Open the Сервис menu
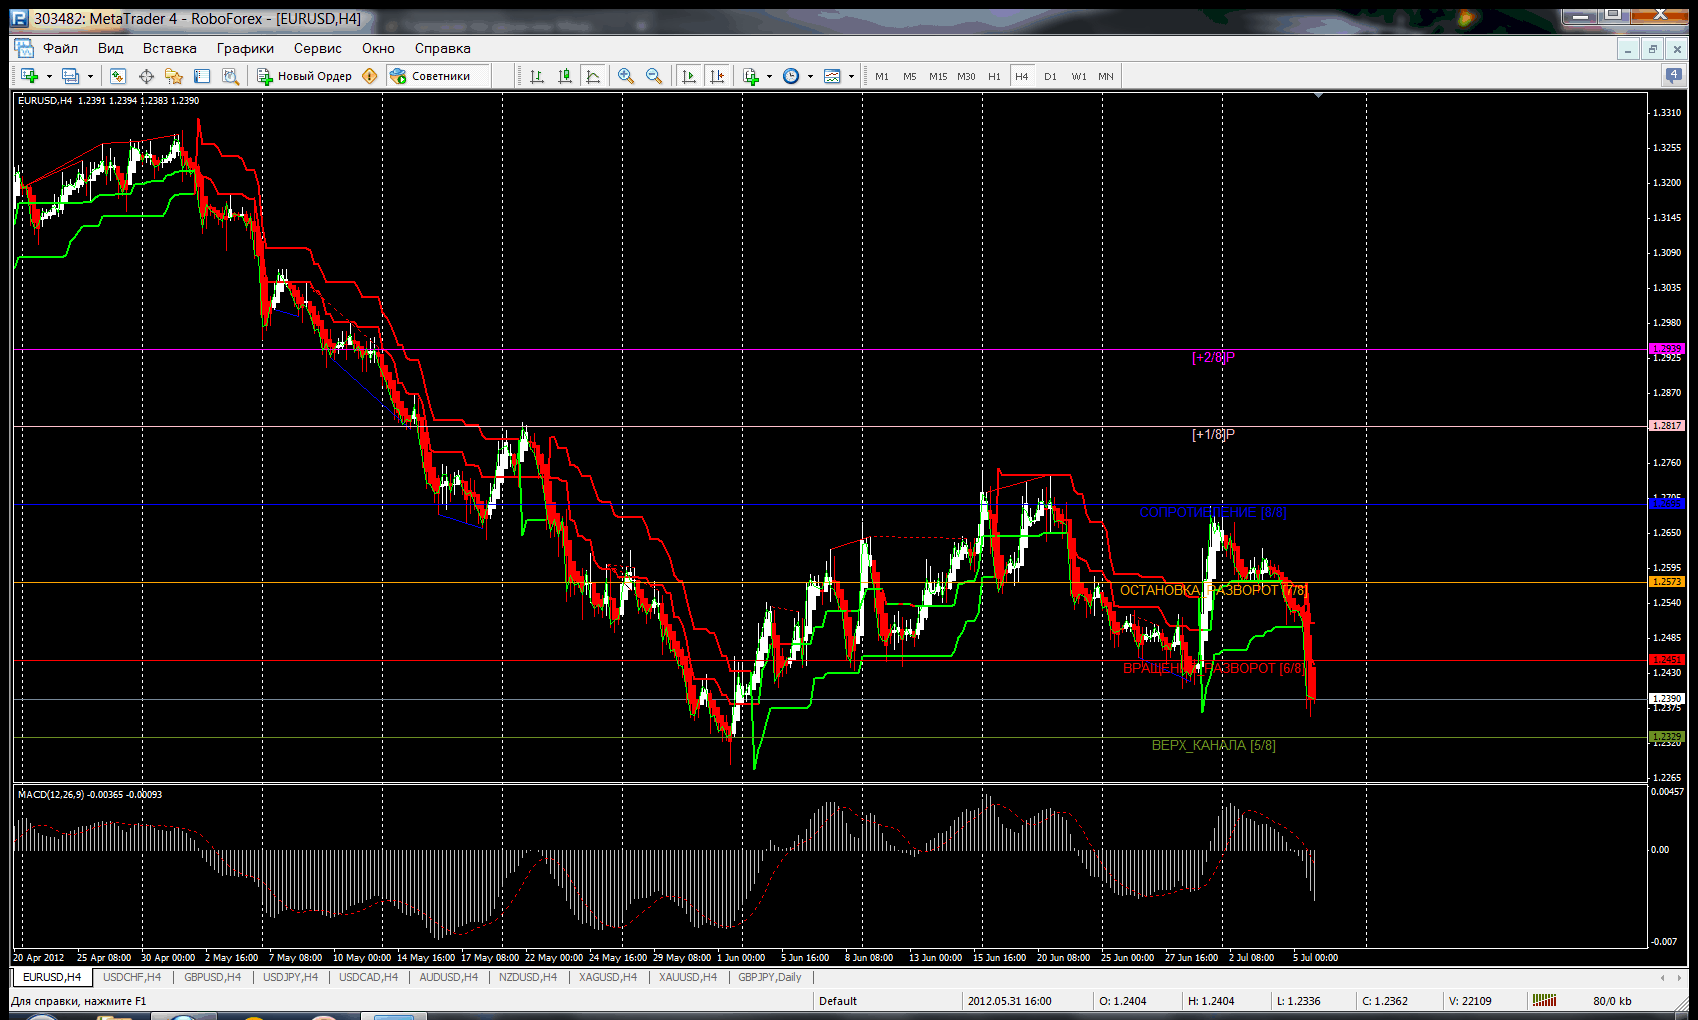The image size is (1698, 1020). 317,48
